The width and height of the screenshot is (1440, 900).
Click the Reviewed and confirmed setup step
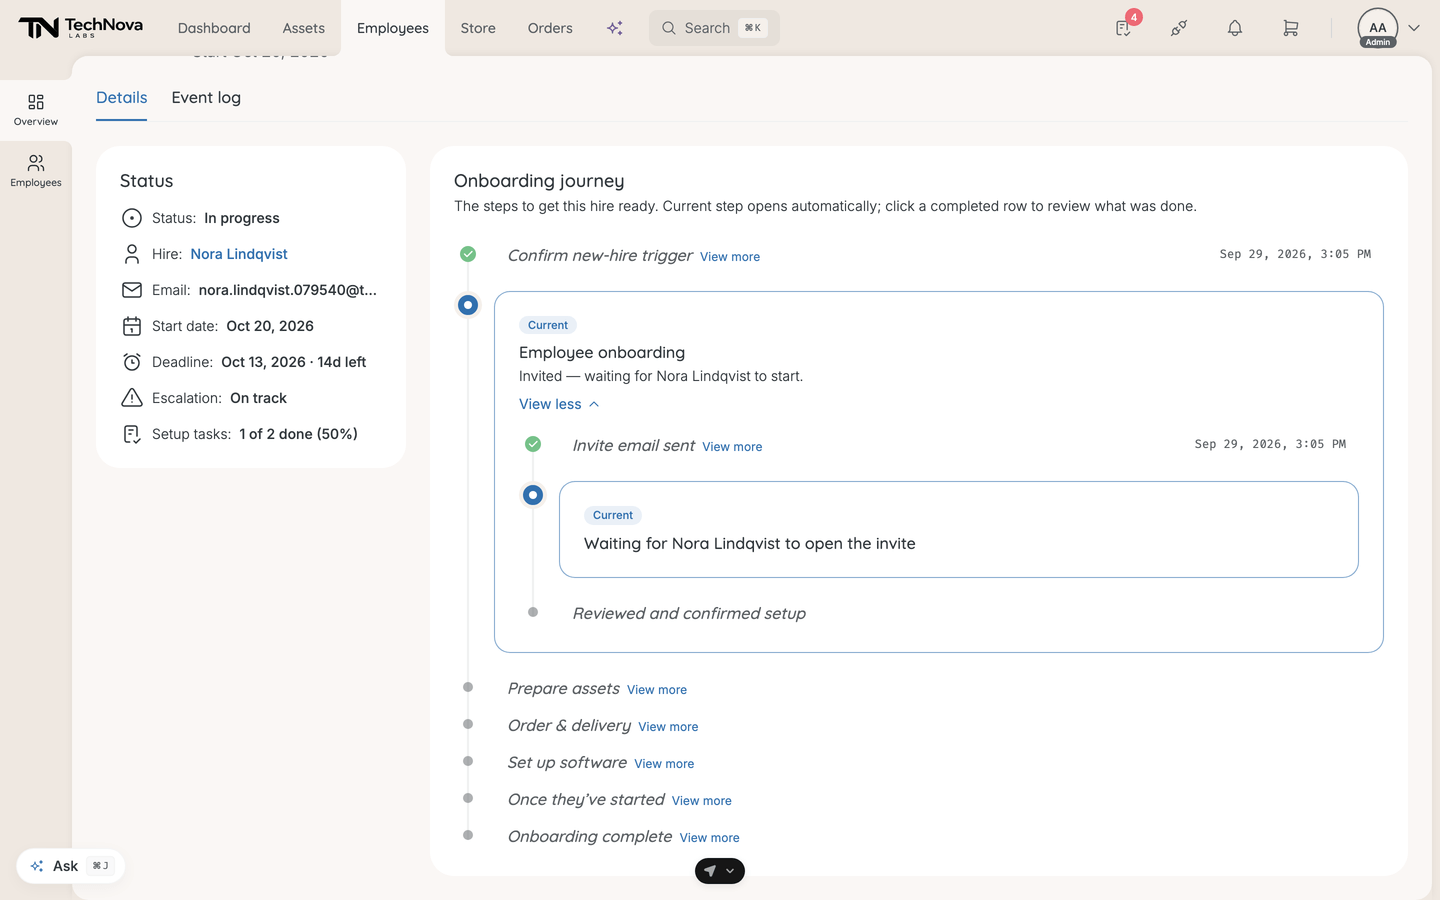click(689, 614)
